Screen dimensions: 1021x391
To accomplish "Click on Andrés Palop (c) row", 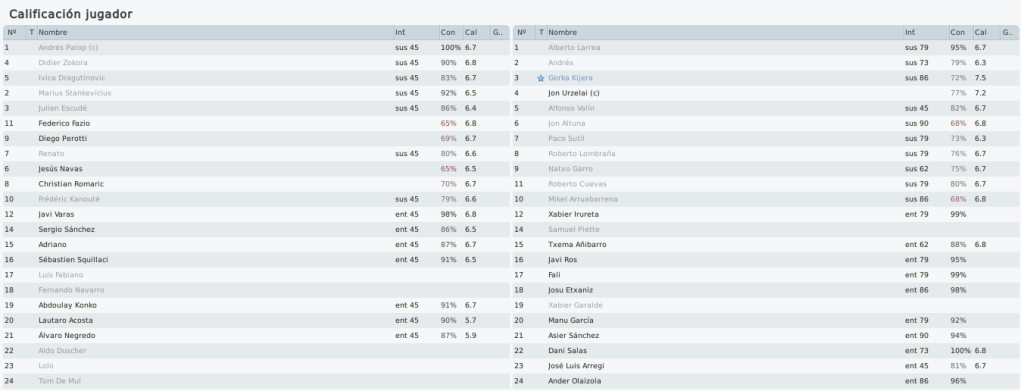I will [256, 48].
